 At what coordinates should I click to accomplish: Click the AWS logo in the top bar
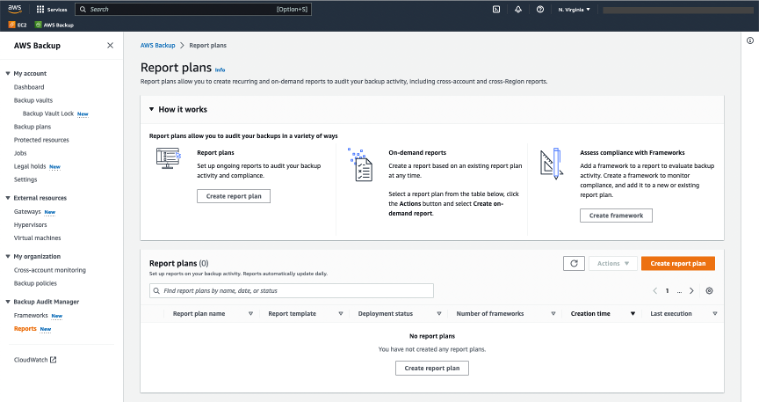click(15, 9)
